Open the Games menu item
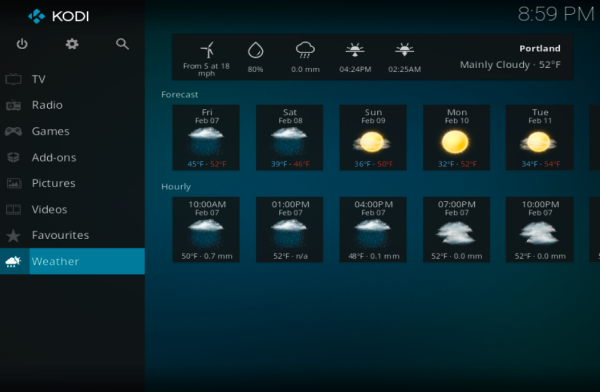600x392 pixels. point(72,131)
